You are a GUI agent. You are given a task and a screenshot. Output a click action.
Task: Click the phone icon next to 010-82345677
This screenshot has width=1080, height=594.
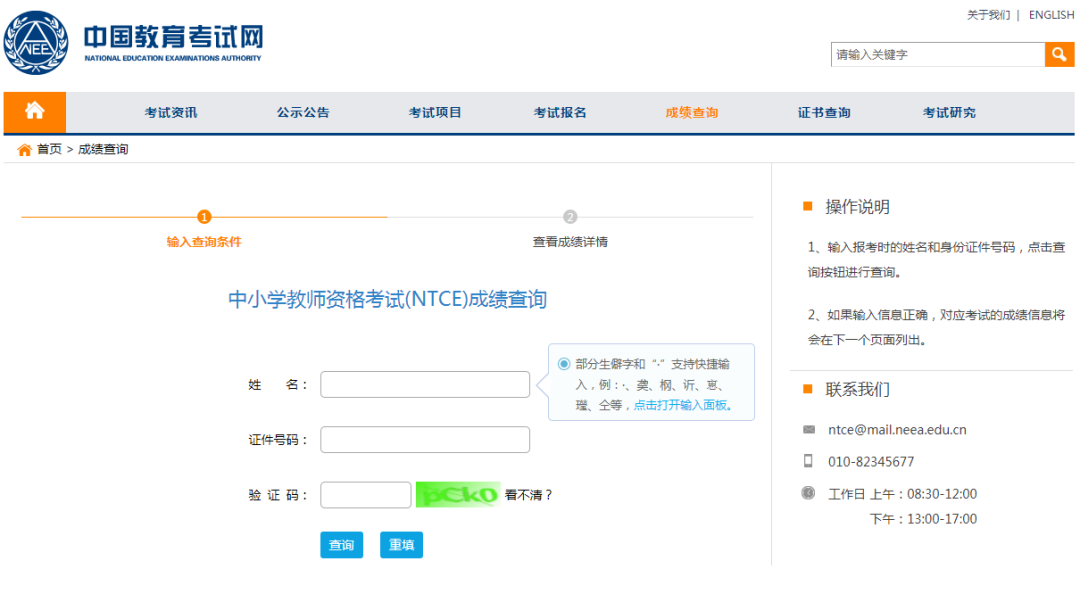pyautogui.click(x=807, y=461)
